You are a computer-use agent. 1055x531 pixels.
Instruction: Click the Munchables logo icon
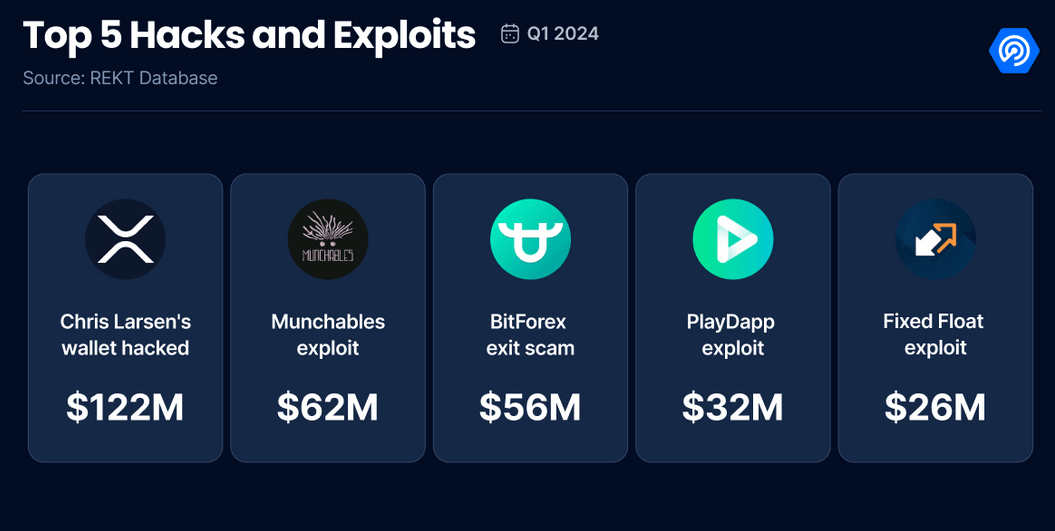(328, 239)
